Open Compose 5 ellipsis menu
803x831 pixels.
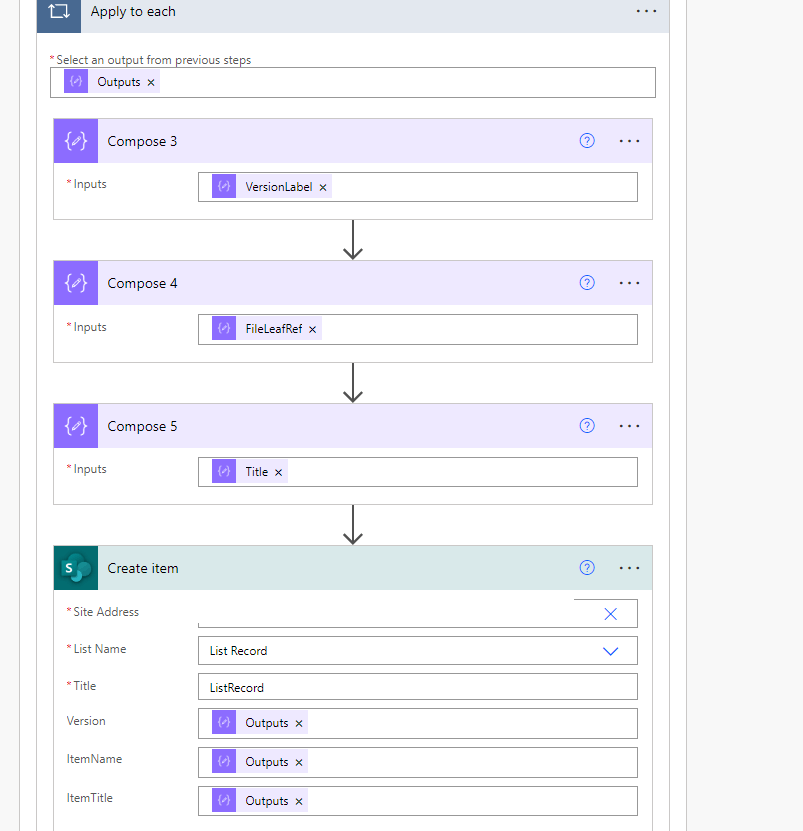[x=629, y=426]
